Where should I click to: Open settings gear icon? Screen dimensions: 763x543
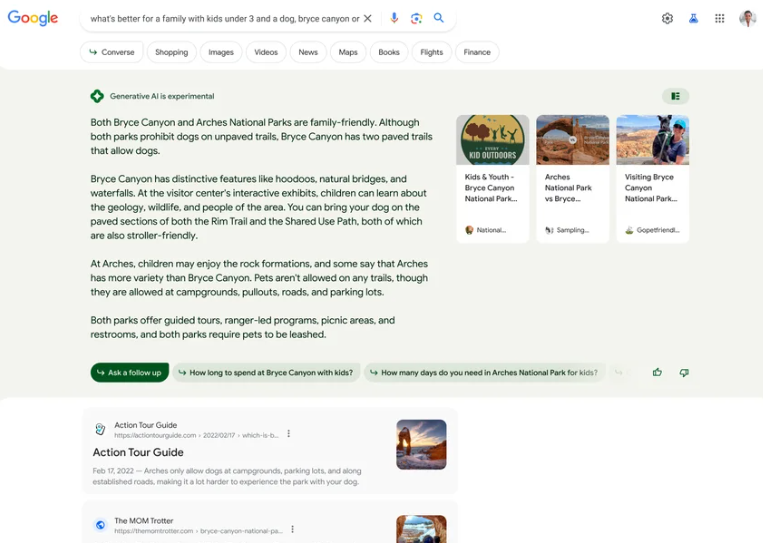[x=667, y=18]
